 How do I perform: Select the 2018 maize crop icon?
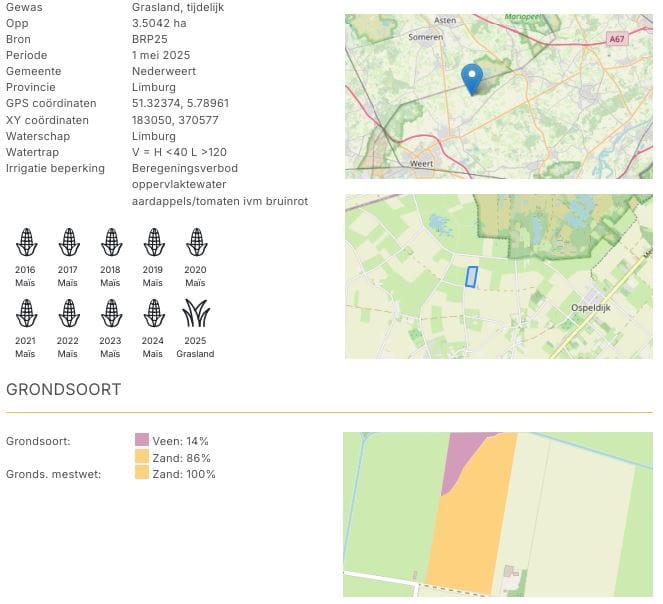coord(110,242)
